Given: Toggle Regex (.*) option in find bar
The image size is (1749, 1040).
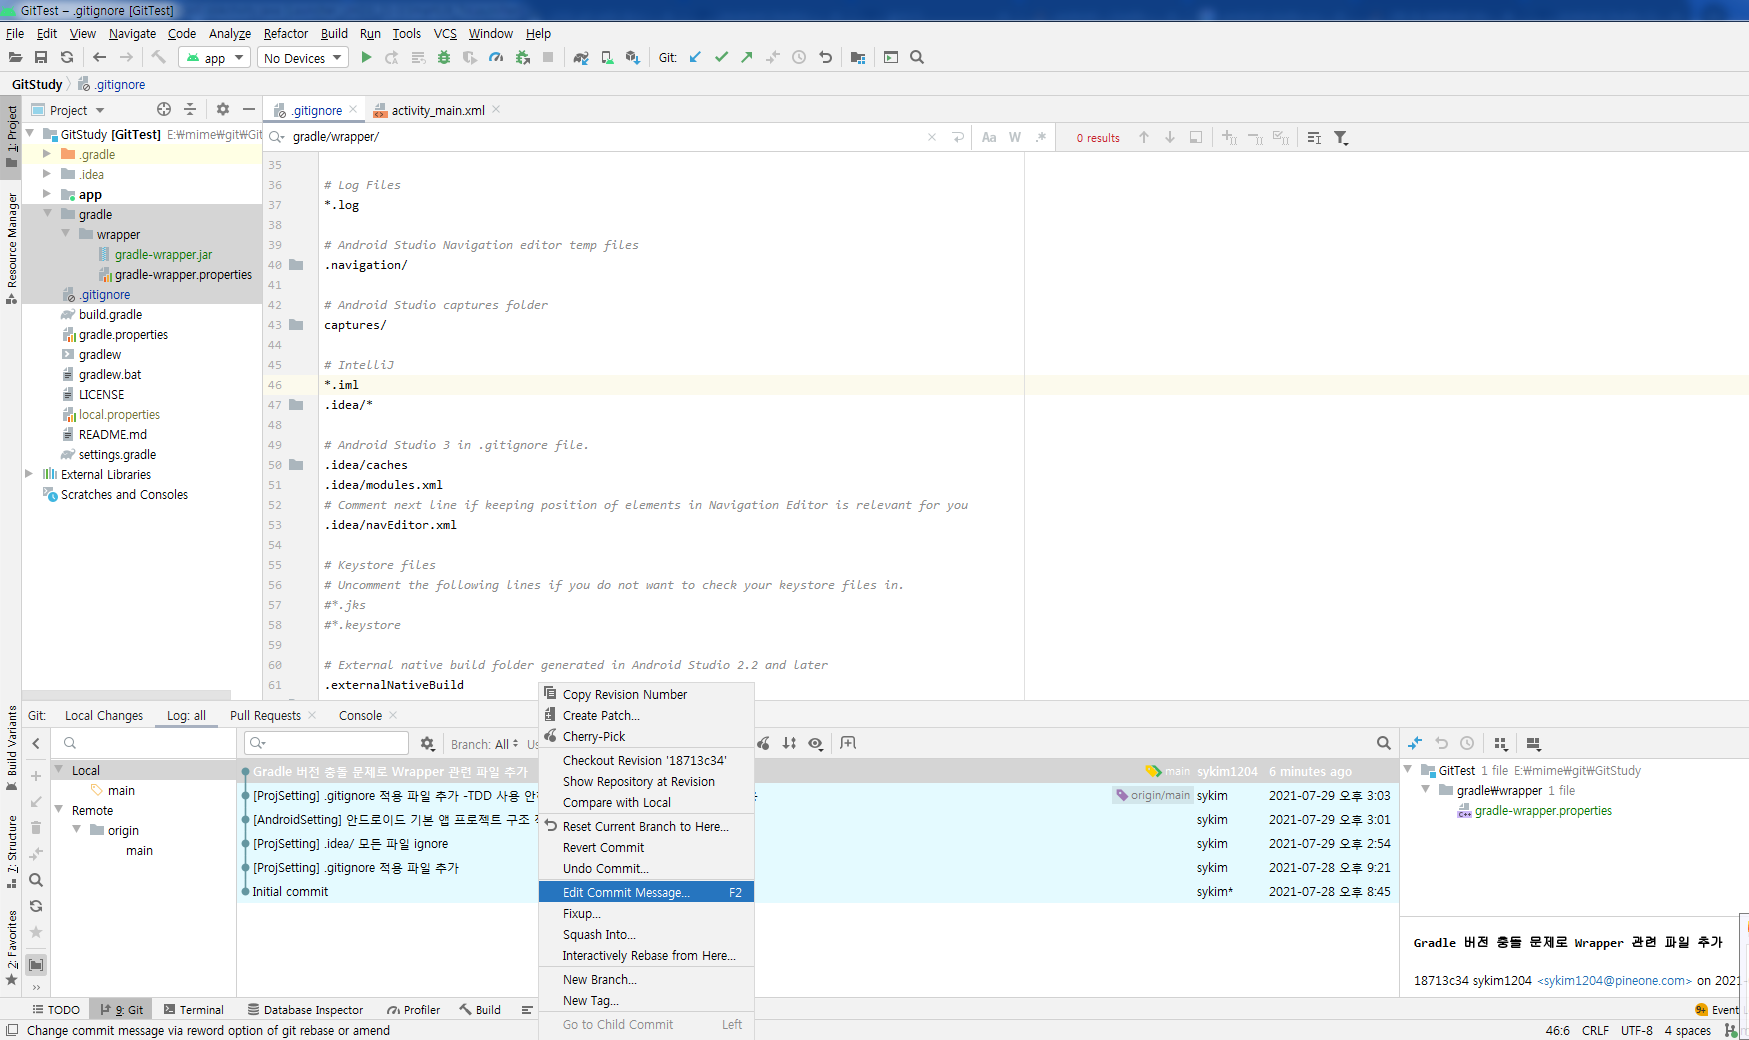Looking at the screenshot, I should (x=1041, y=137).
